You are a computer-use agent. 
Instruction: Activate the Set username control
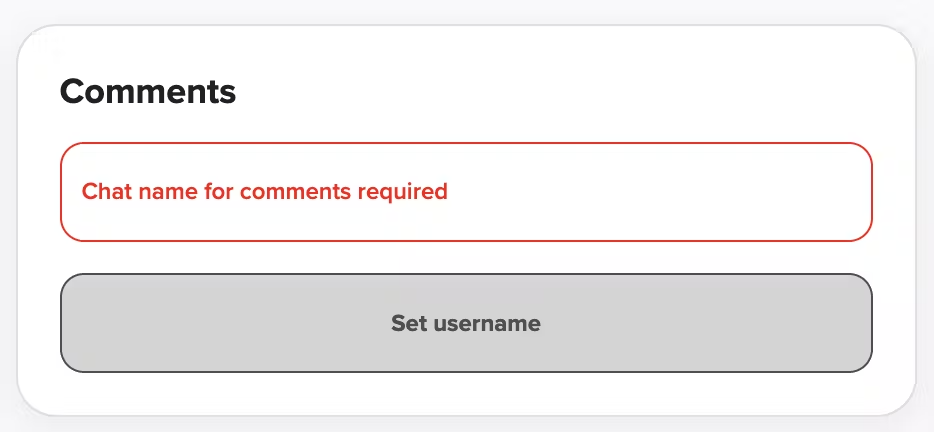click(466, 323)
